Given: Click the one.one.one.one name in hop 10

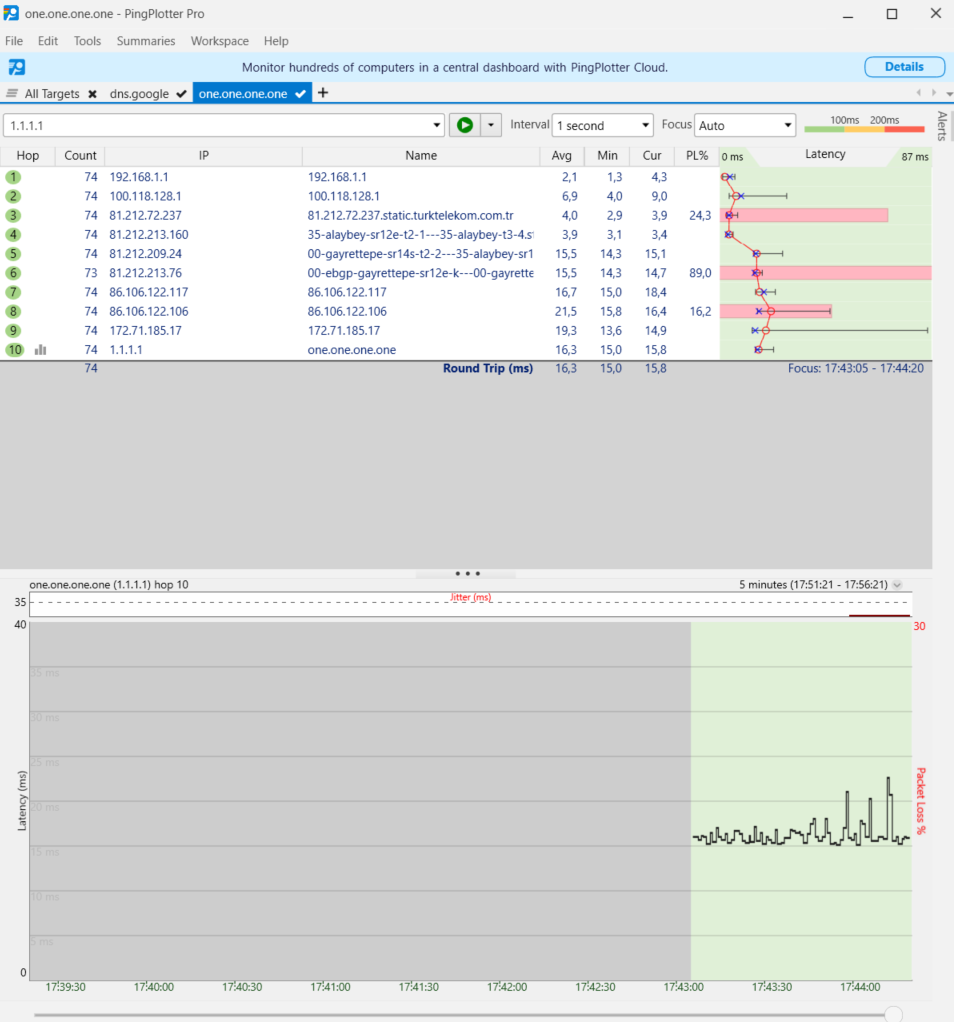Looking at the screenshot, I should tap(352, 350).
